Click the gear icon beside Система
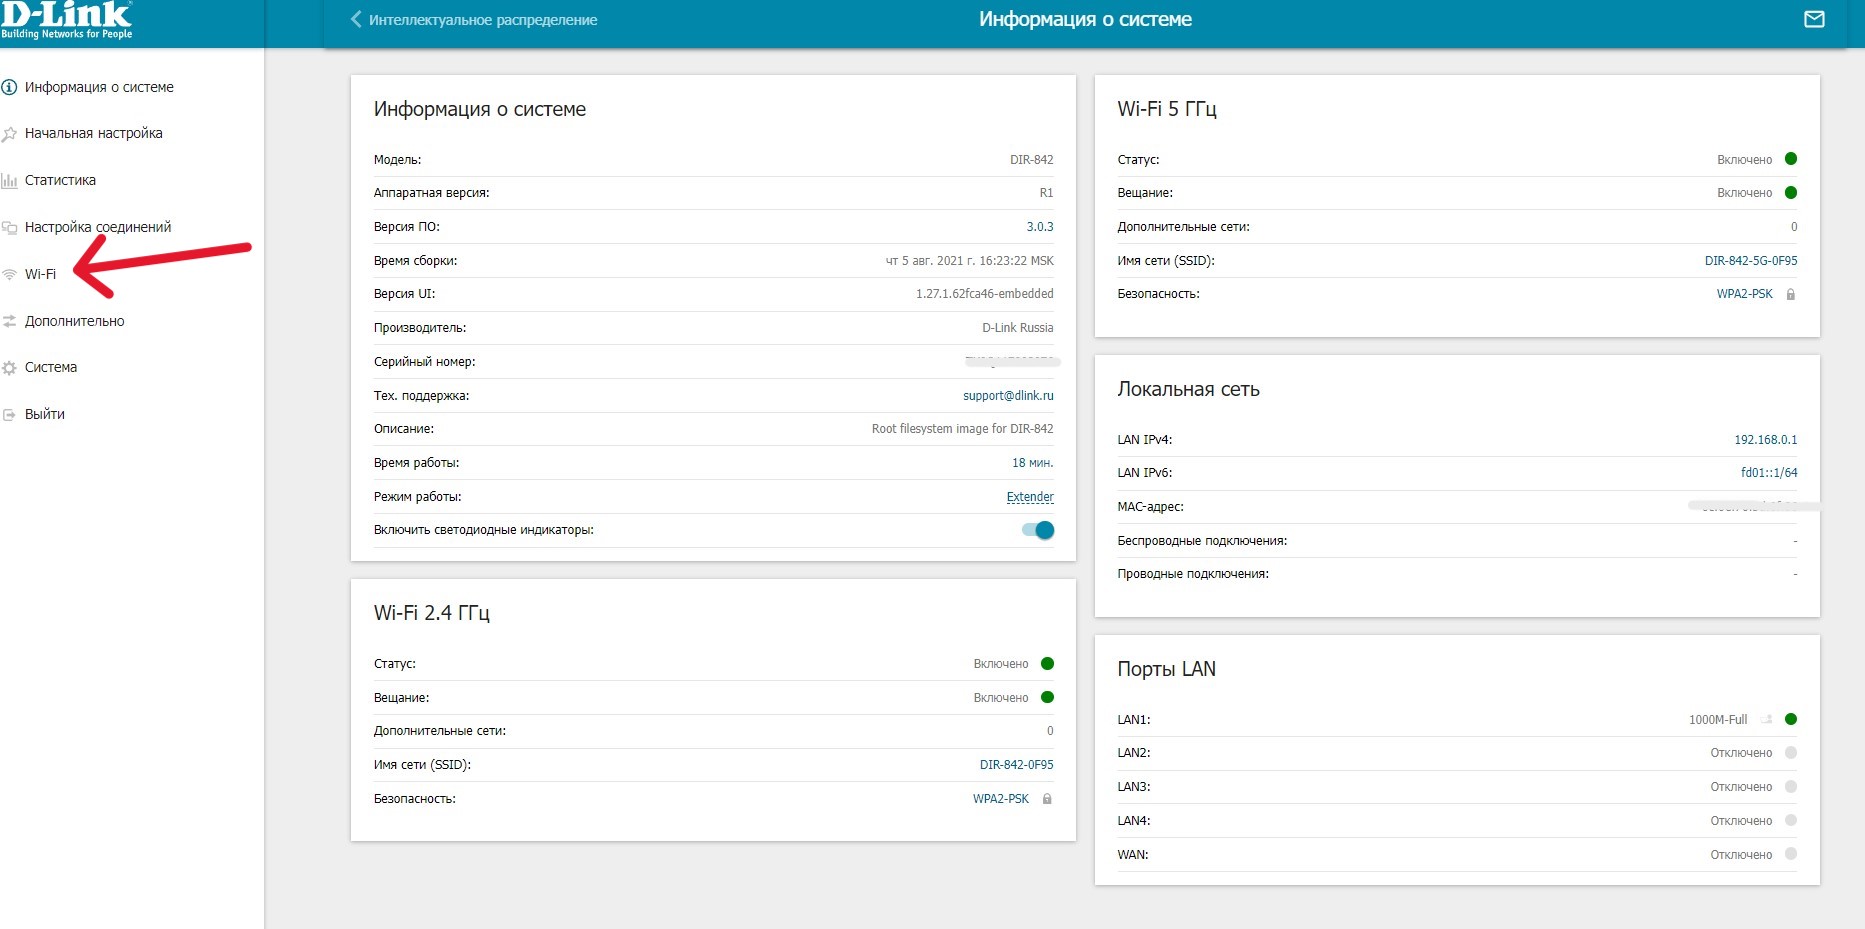1865x929 pixels. click(x=9, y=368)
